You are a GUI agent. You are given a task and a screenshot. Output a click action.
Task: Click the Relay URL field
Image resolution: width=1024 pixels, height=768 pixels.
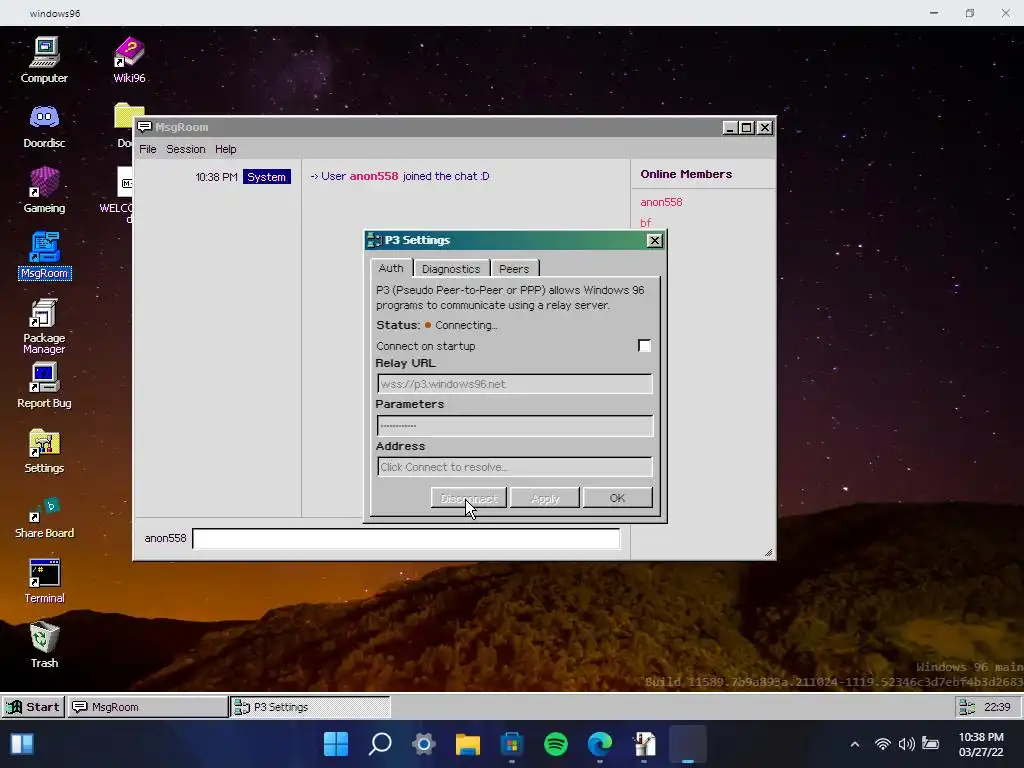[x=515, y=384]
